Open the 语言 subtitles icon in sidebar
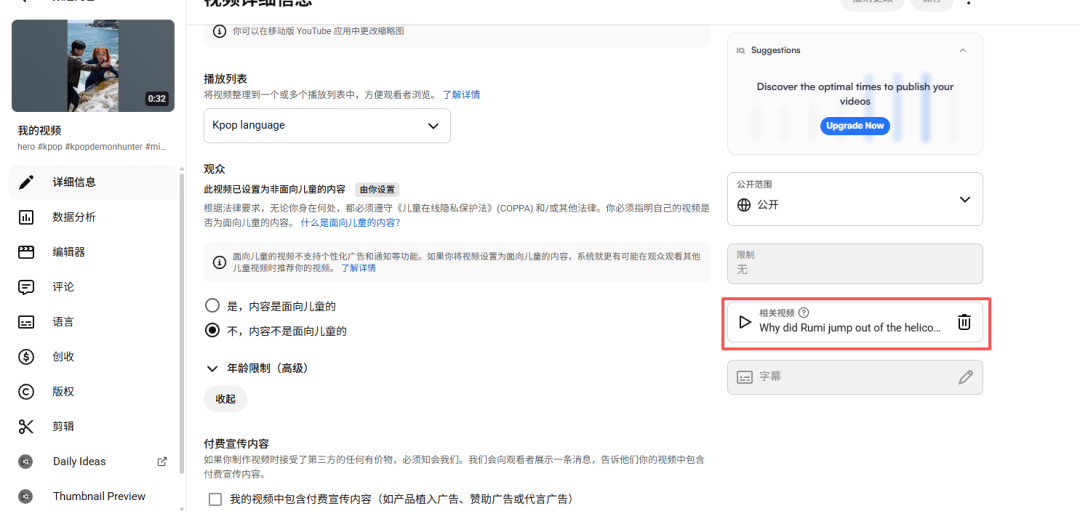Screen dimensions: 1080x511 click(x=26, y=322)
